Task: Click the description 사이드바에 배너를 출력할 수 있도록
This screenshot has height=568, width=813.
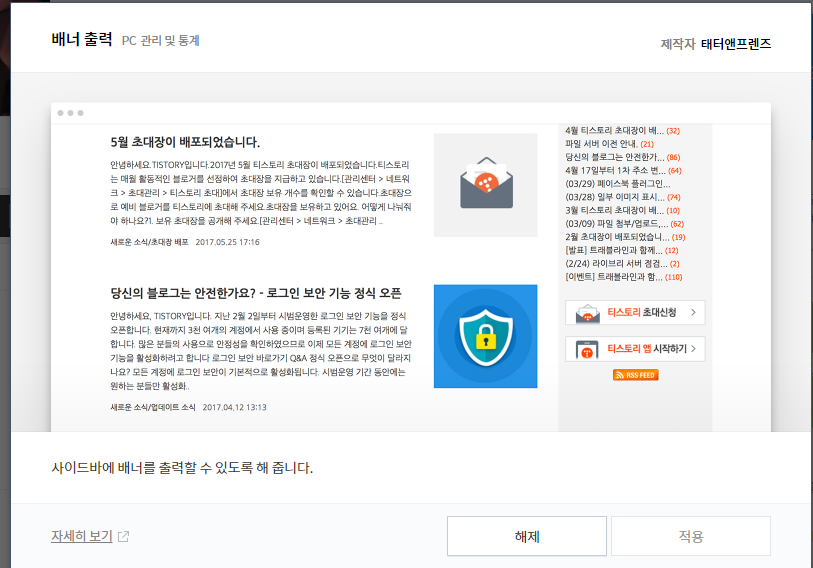Action: click(x=182, y=468)
